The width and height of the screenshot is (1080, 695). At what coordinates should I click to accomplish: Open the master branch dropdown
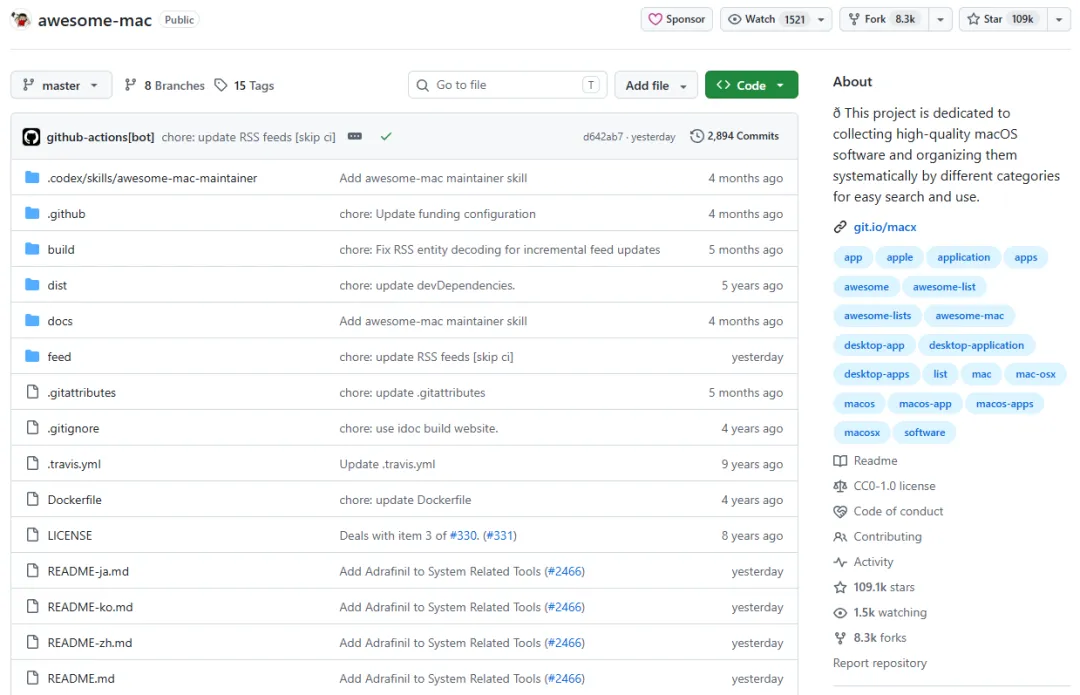[61, 85]
